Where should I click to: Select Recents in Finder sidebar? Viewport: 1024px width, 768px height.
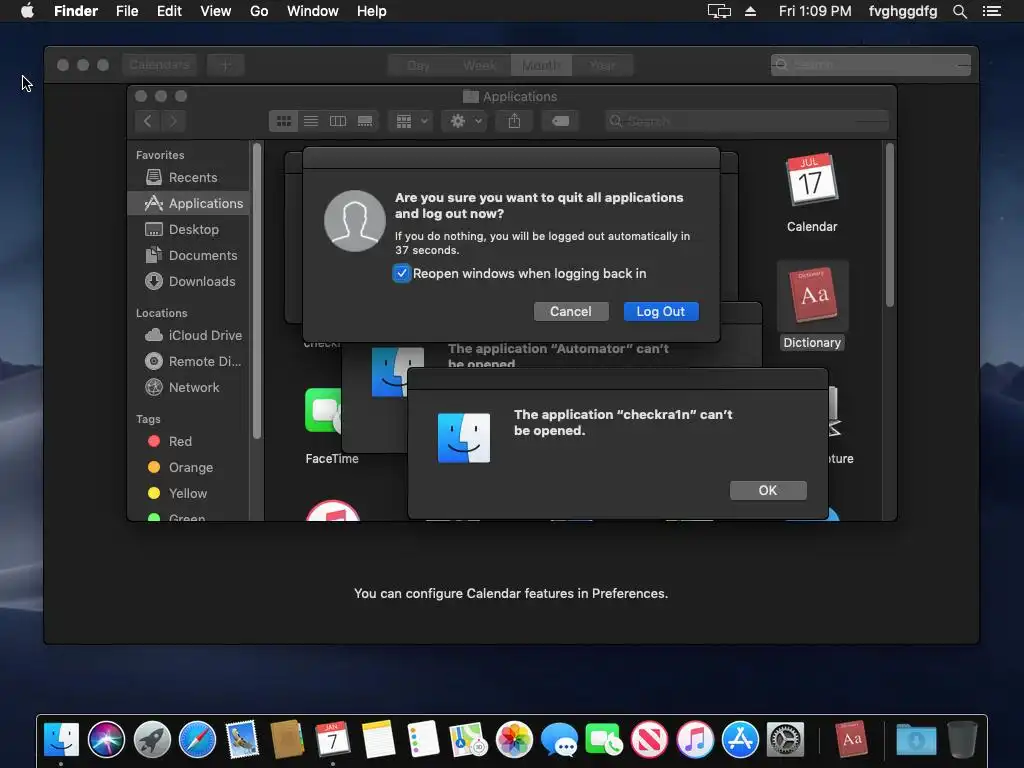189,177
